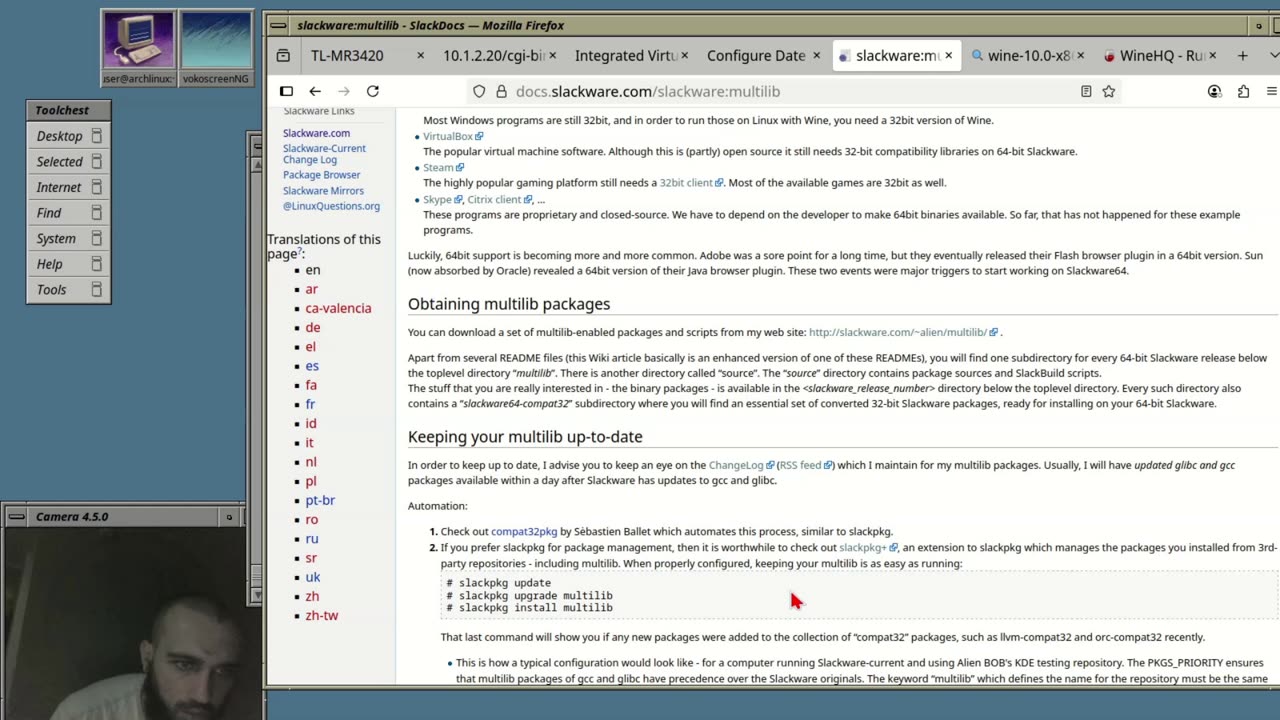Switch to the Integrated Virtu tab
The width and height of the screenshot is (1280, 720).
(626, 56)
